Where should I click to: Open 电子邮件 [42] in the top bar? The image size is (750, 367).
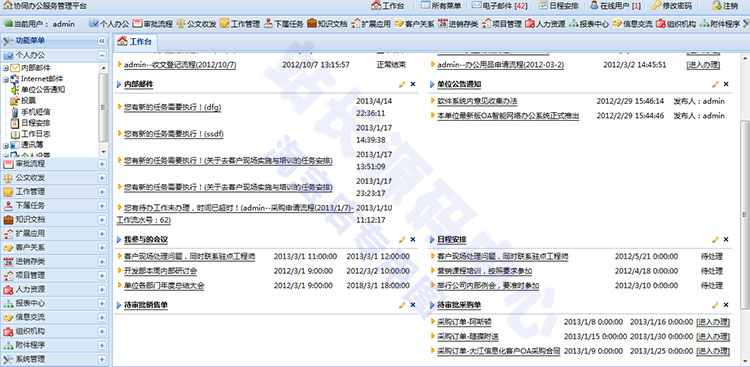499,6
